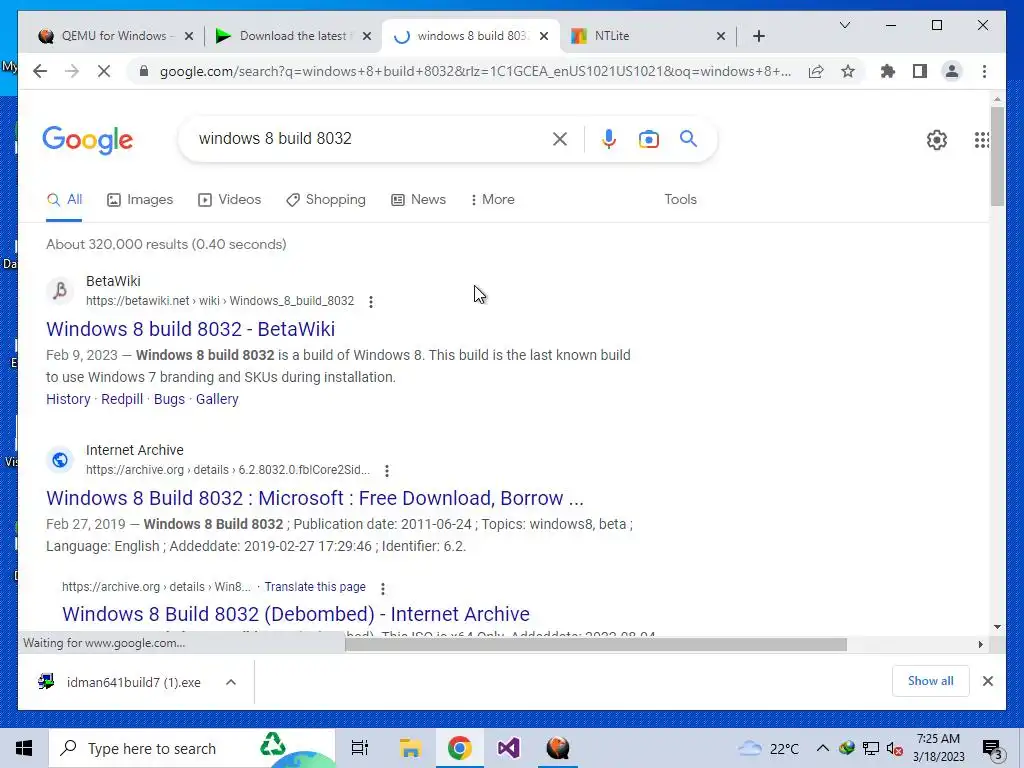Open the share page icon in address bar
Image resolution: width=1024 pixels, height=768 pixels.
816,71
